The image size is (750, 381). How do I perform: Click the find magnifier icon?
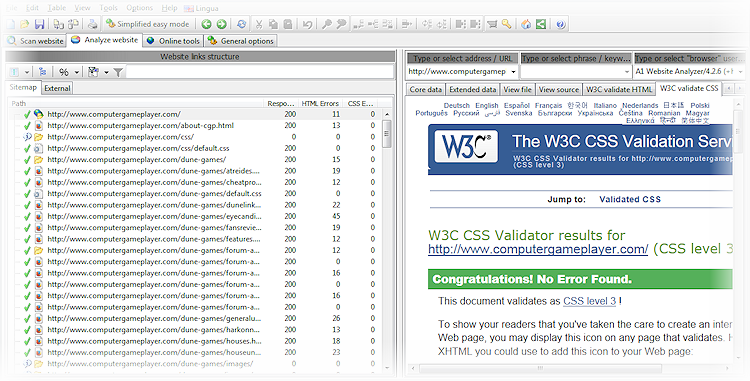click(x=327, y=24)
